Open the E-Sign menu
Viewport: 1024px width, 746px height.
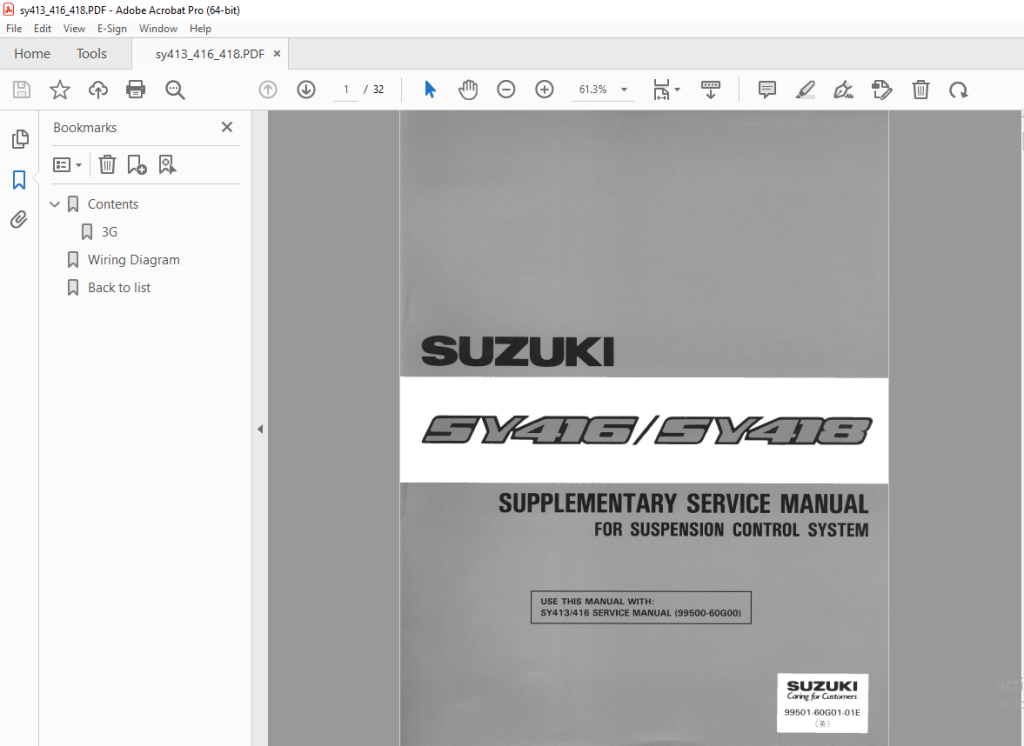[112, 29]
